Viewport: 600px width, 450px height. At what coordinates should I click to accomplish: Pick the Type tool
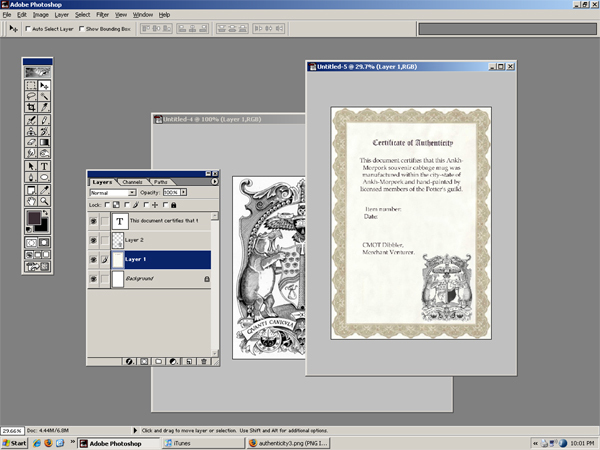point(44,166)
